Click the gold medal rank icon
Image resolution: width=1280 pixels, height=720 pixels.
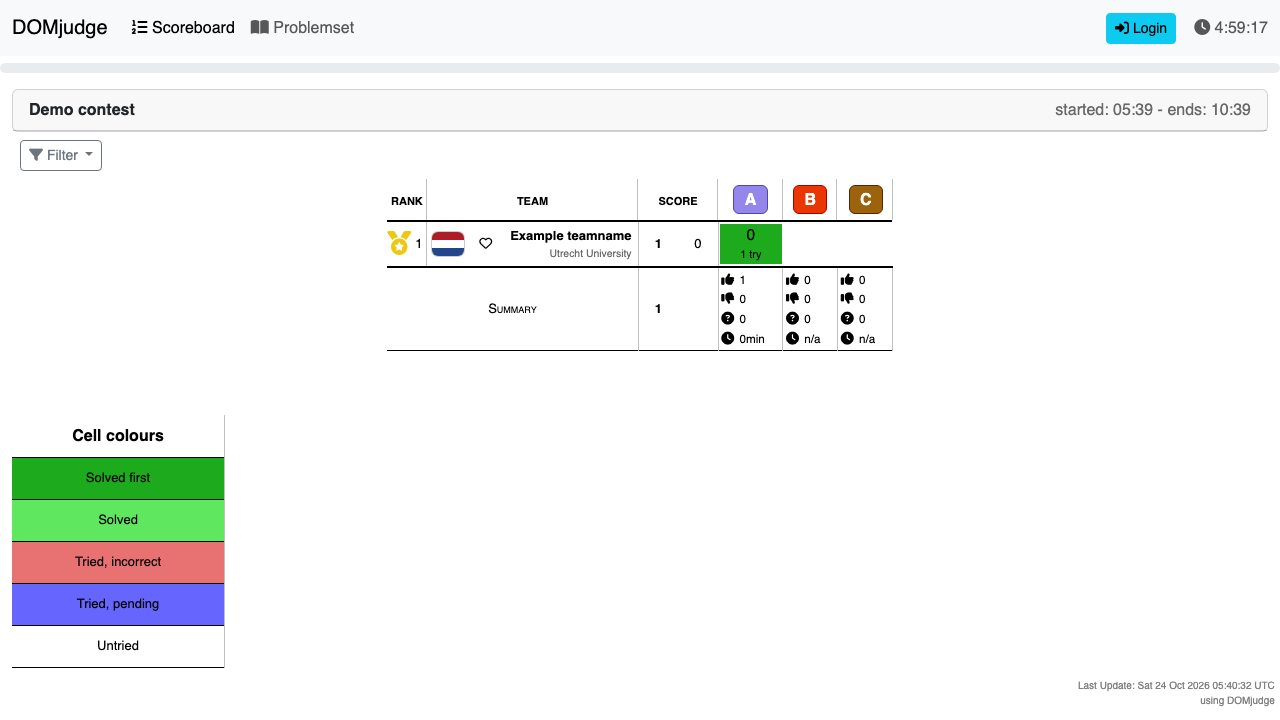tap(399, 243)
